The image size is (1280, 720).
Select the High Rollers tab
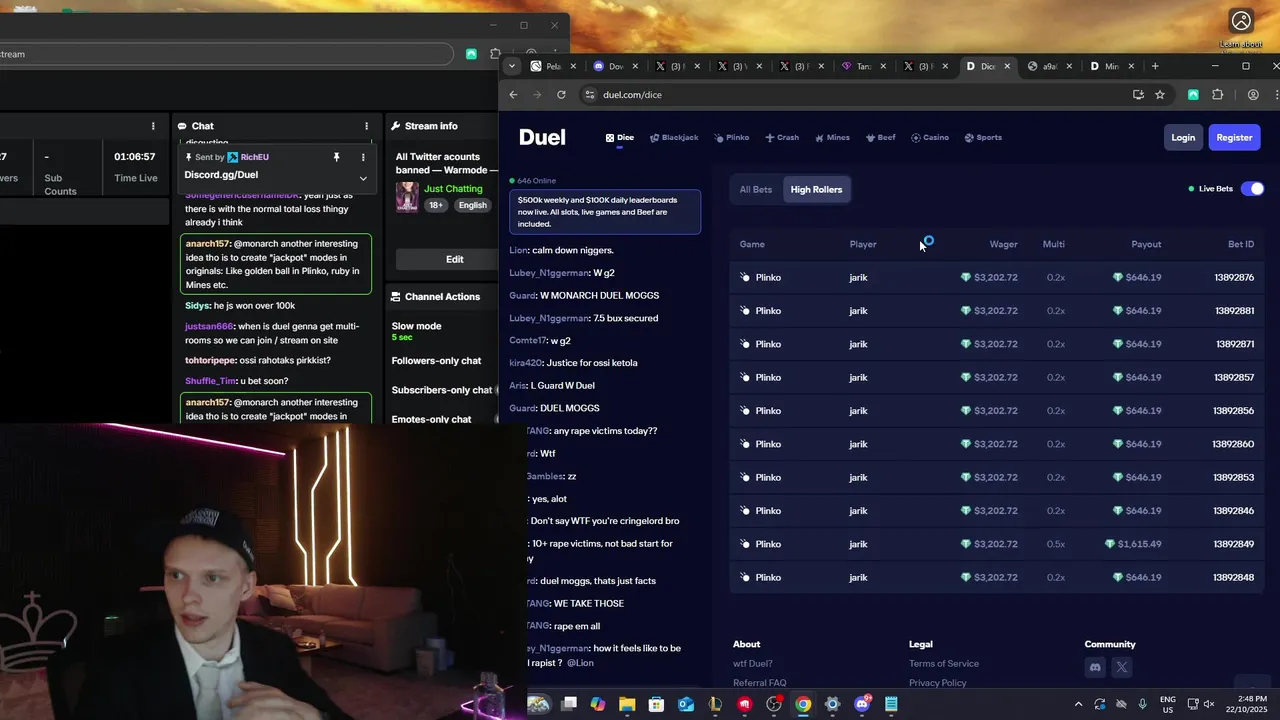click(816, 189)
